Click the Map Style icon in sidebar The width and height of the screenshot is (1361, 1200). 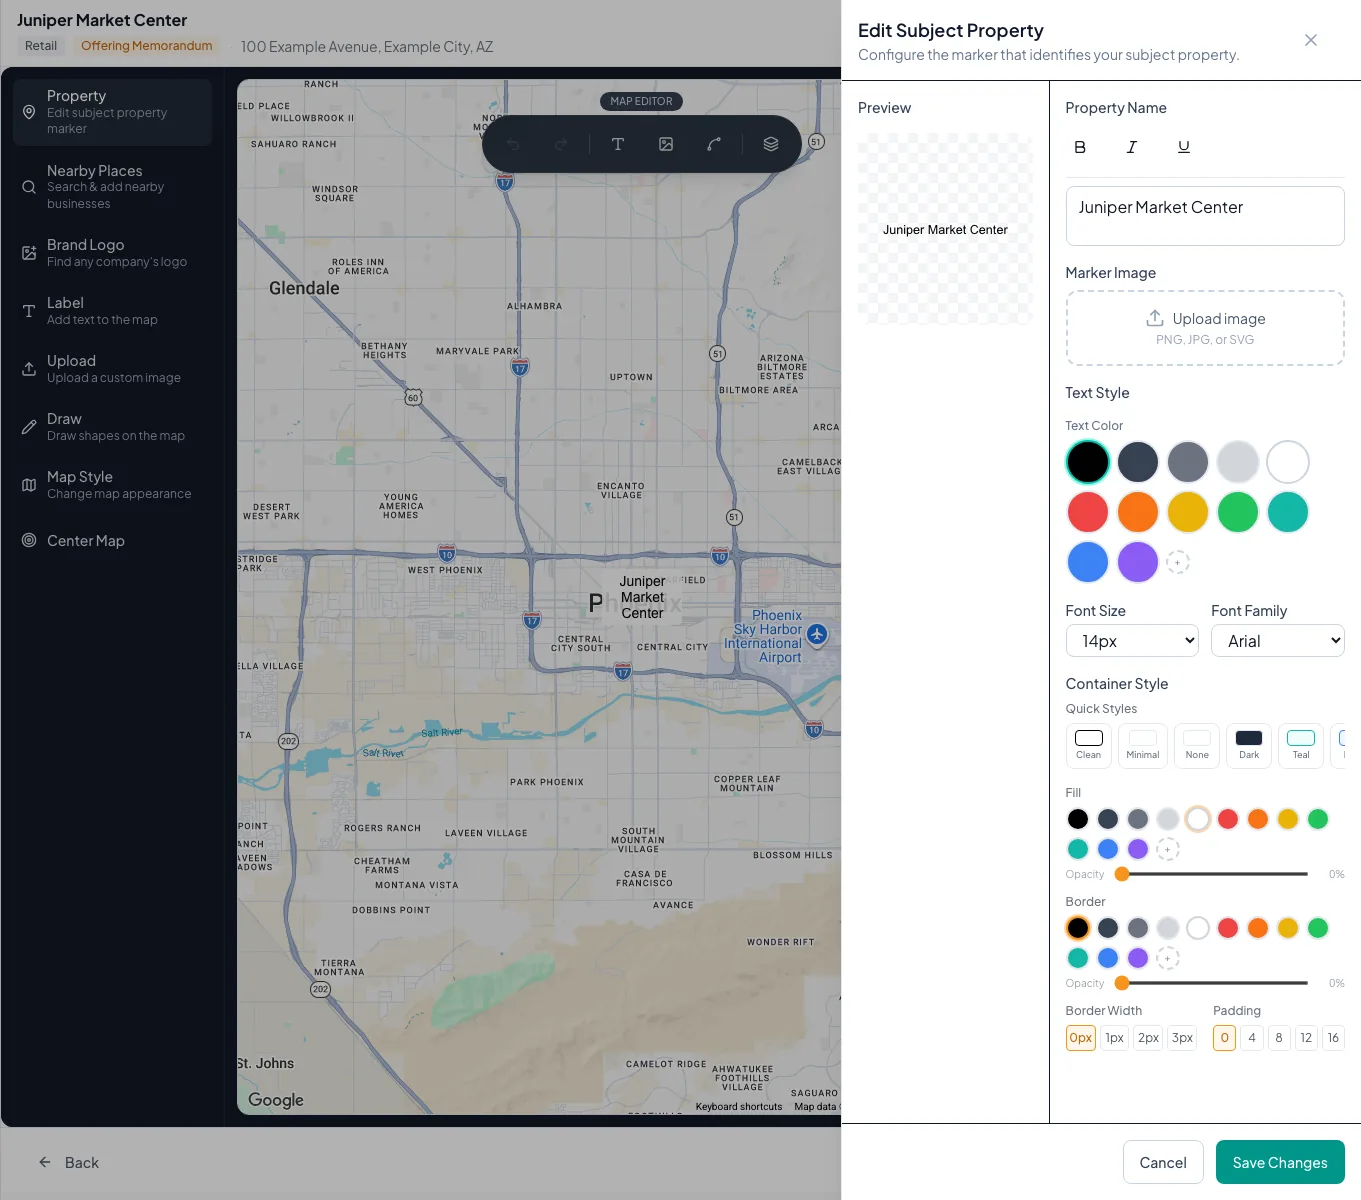29,485
